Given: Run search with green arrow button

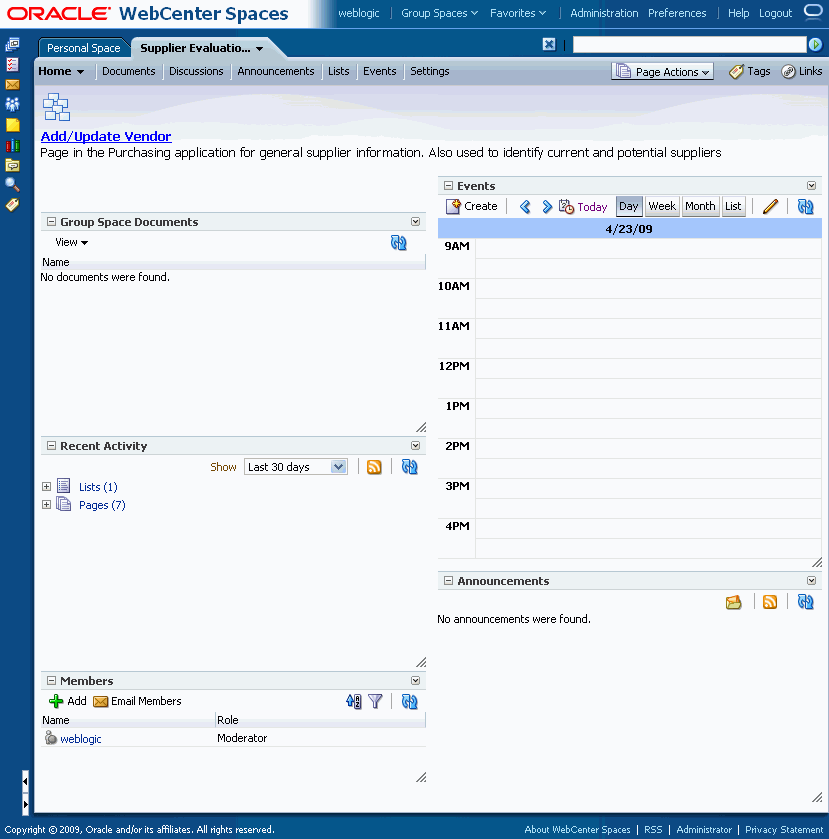Looking at the screenshot, I should [x=815, y=44].
